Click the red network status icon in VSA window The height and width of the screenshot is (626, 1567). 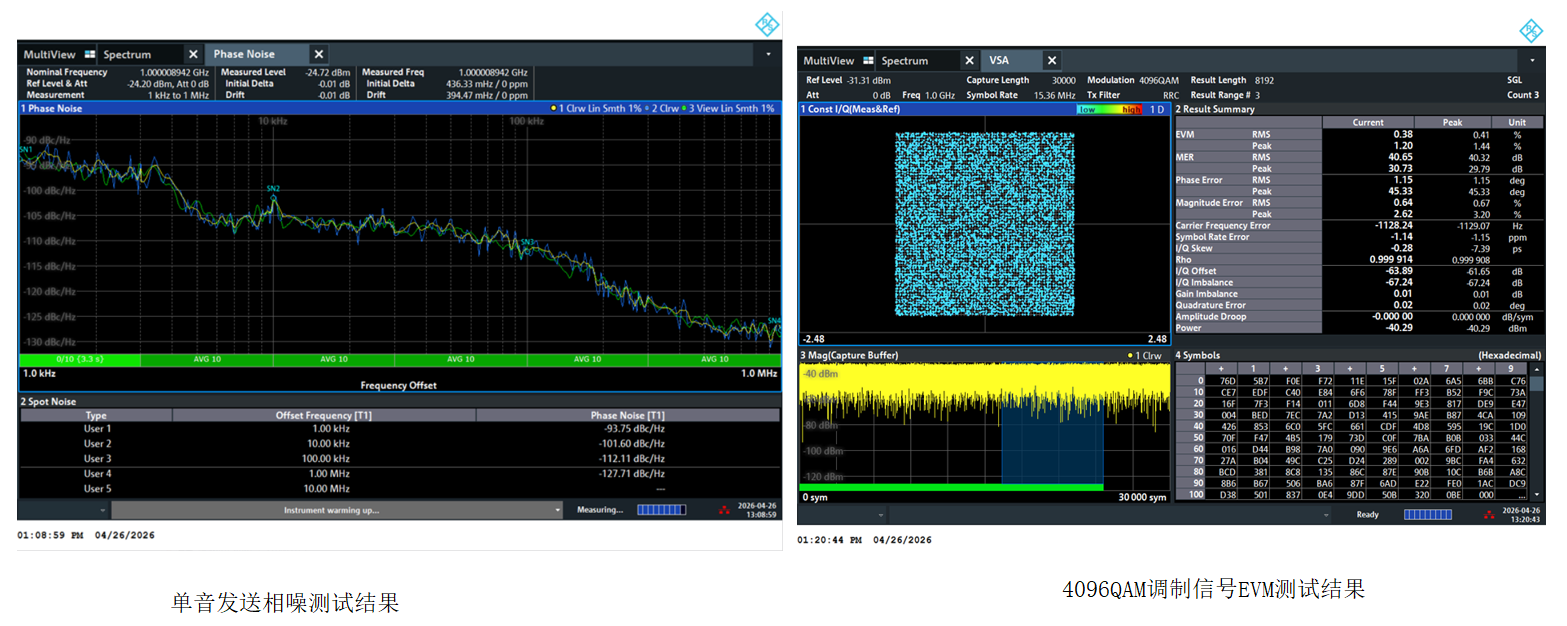click(1489, 514)
